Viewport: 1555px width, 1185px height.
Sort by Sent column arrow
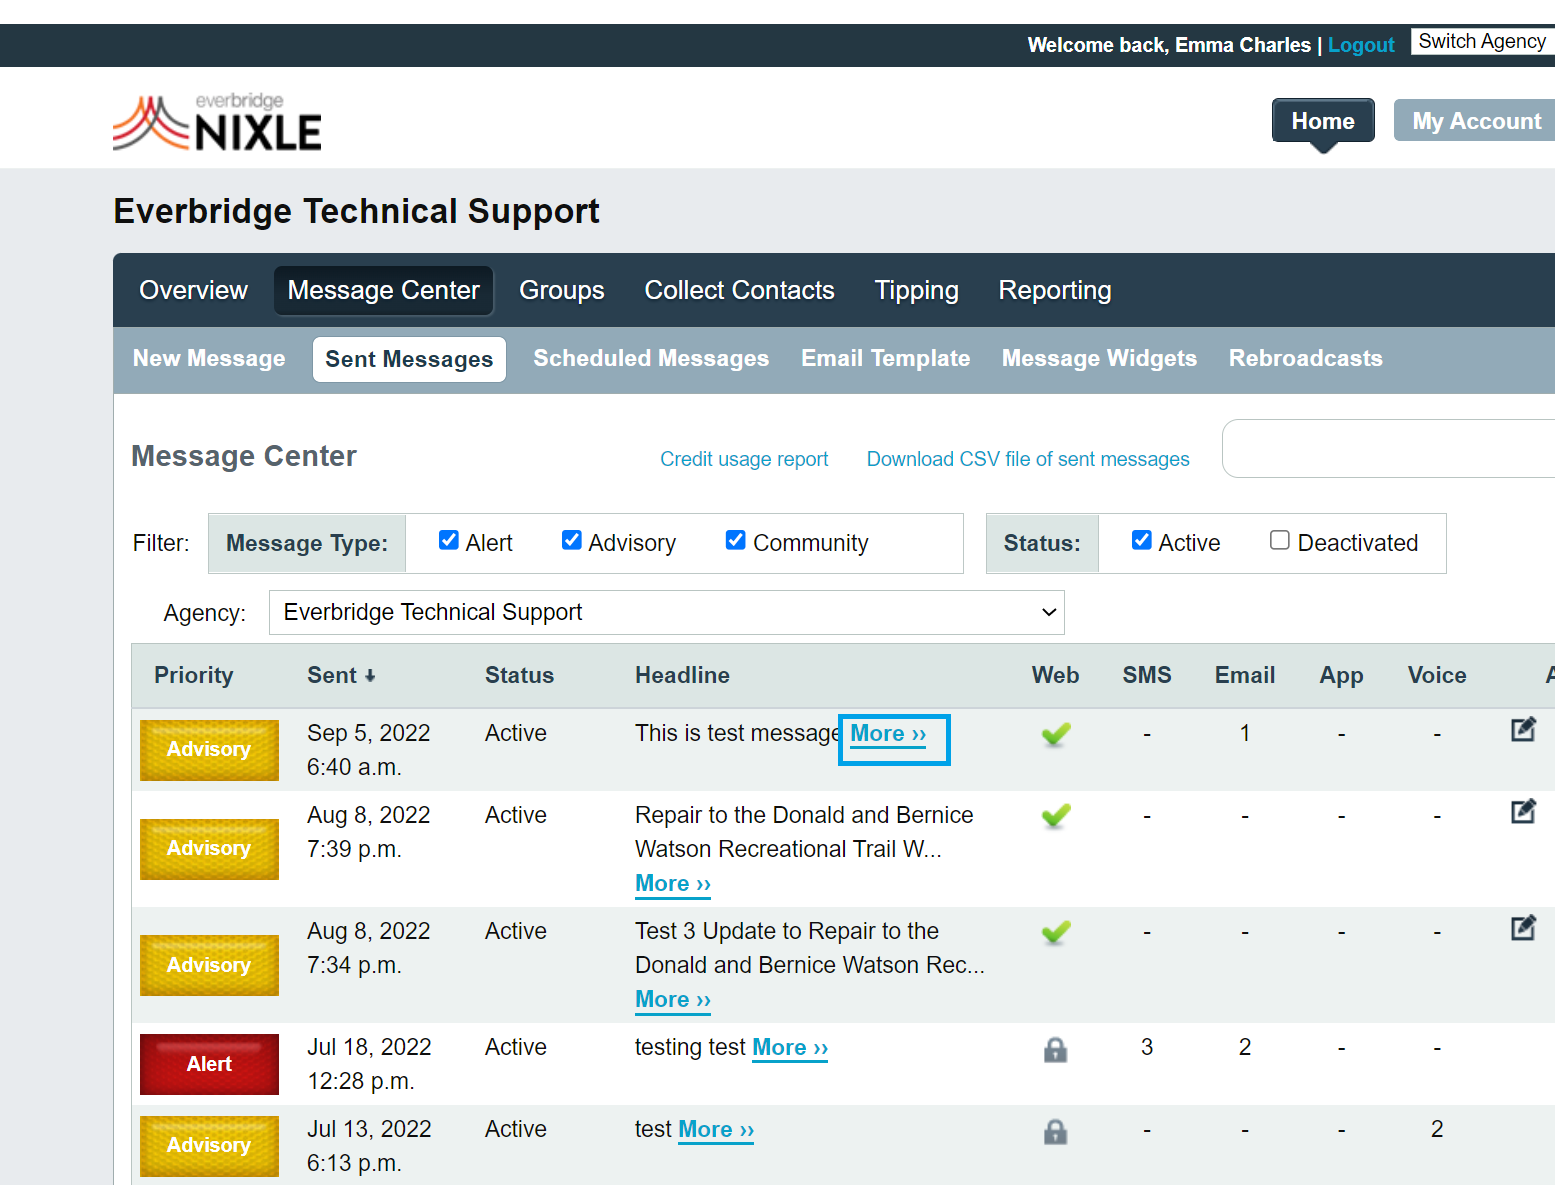click(x=370, y=676)
